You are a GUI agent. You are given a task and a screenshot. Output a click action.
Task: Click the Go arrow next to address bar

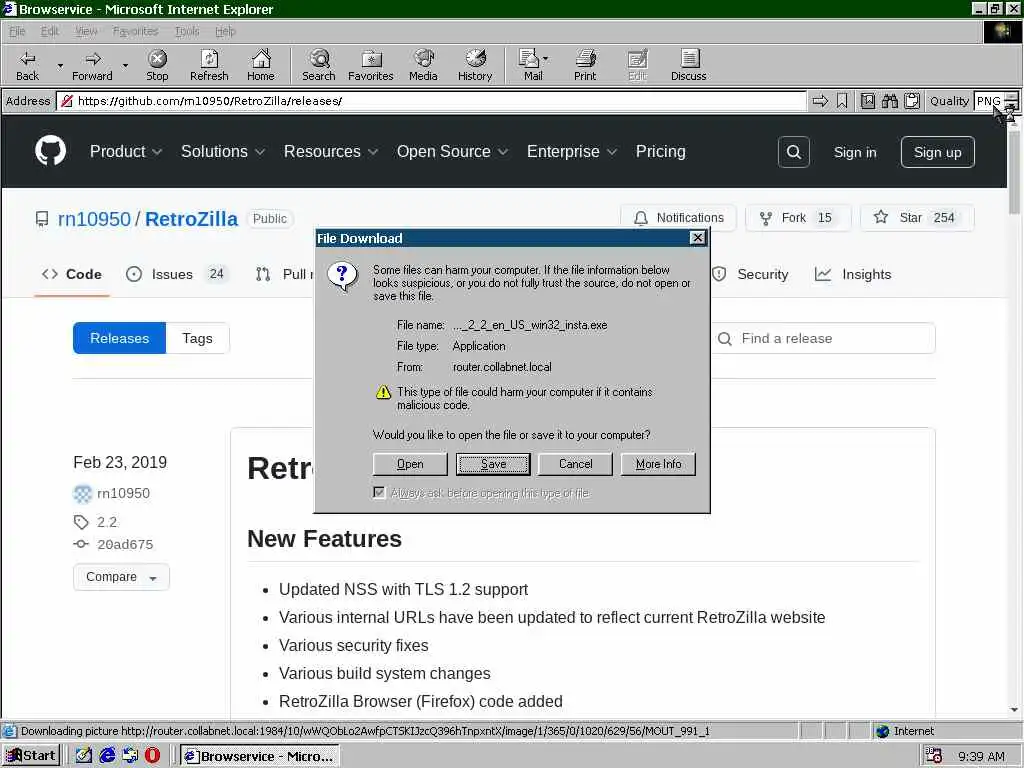(820, 101)
